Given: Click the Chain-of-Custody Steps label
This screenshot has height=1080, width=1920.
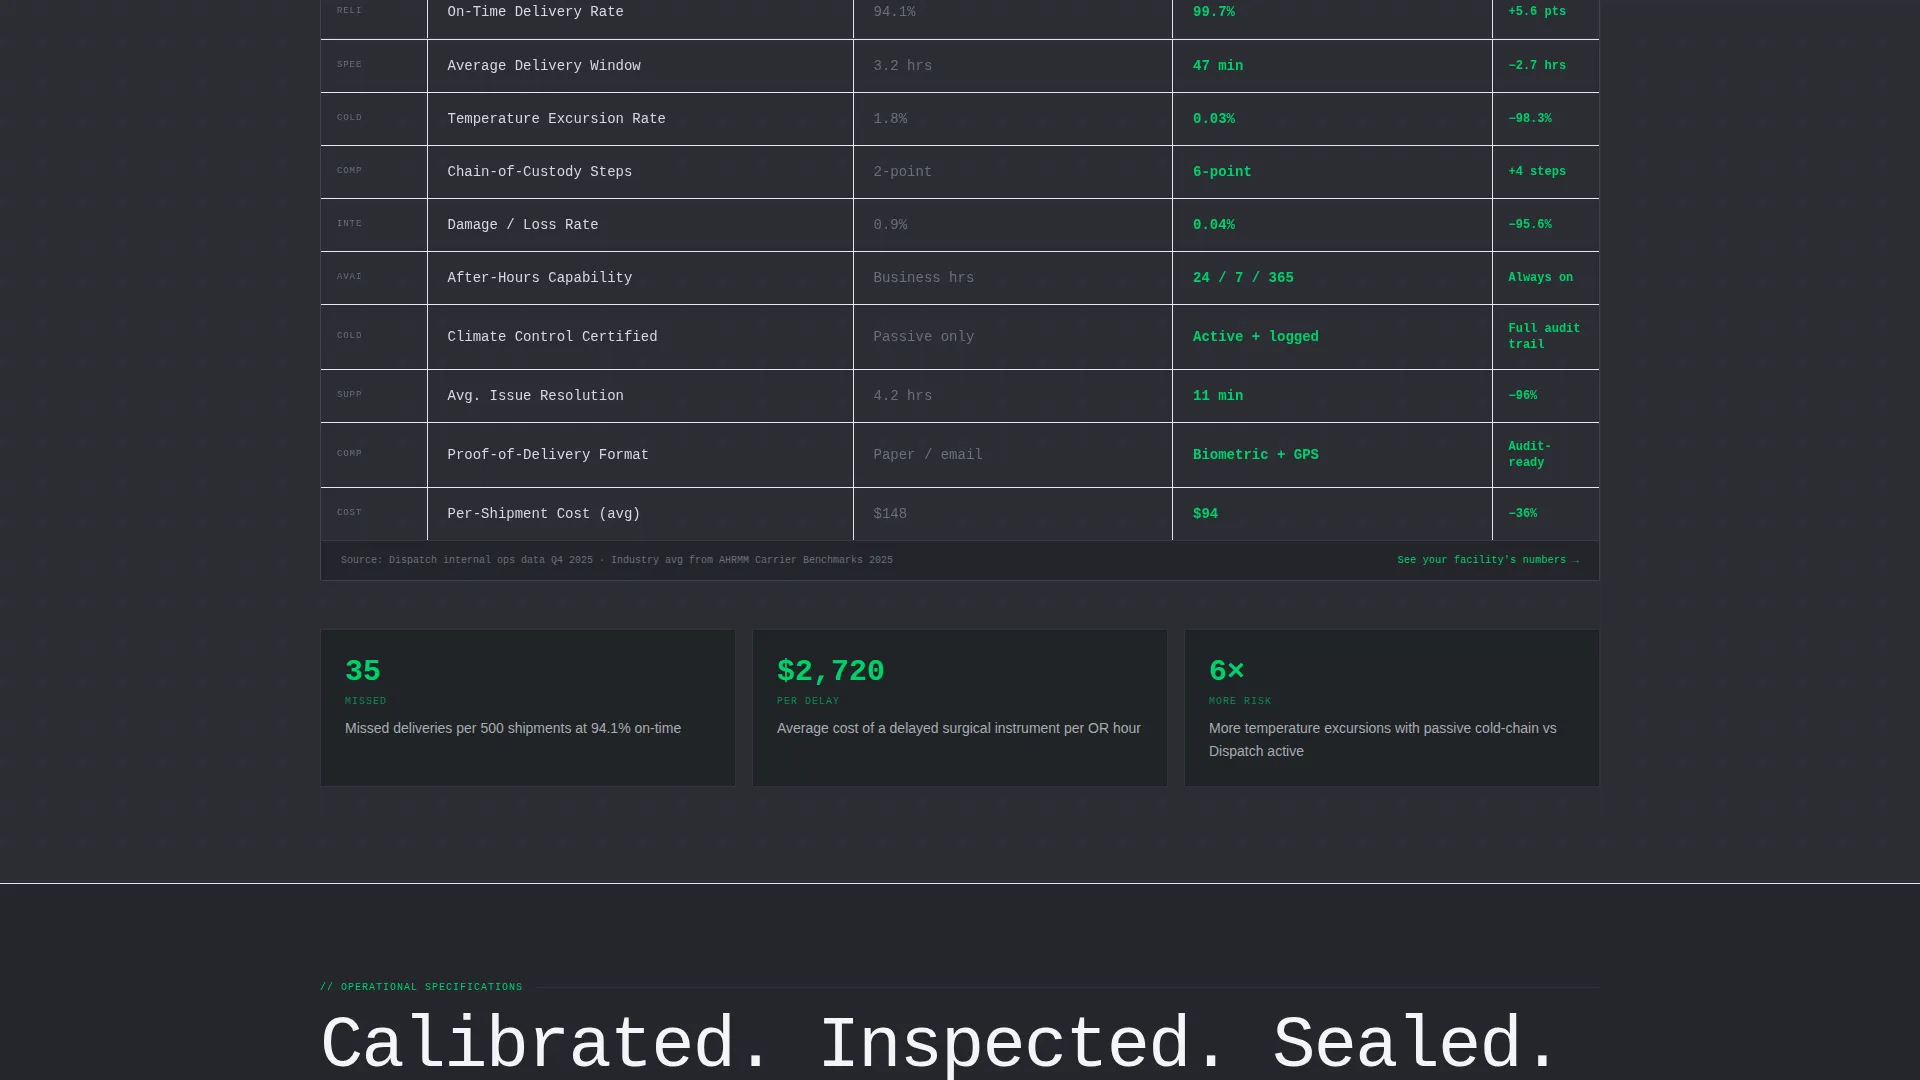Looking at the screenshot, I should click(540, 172).
